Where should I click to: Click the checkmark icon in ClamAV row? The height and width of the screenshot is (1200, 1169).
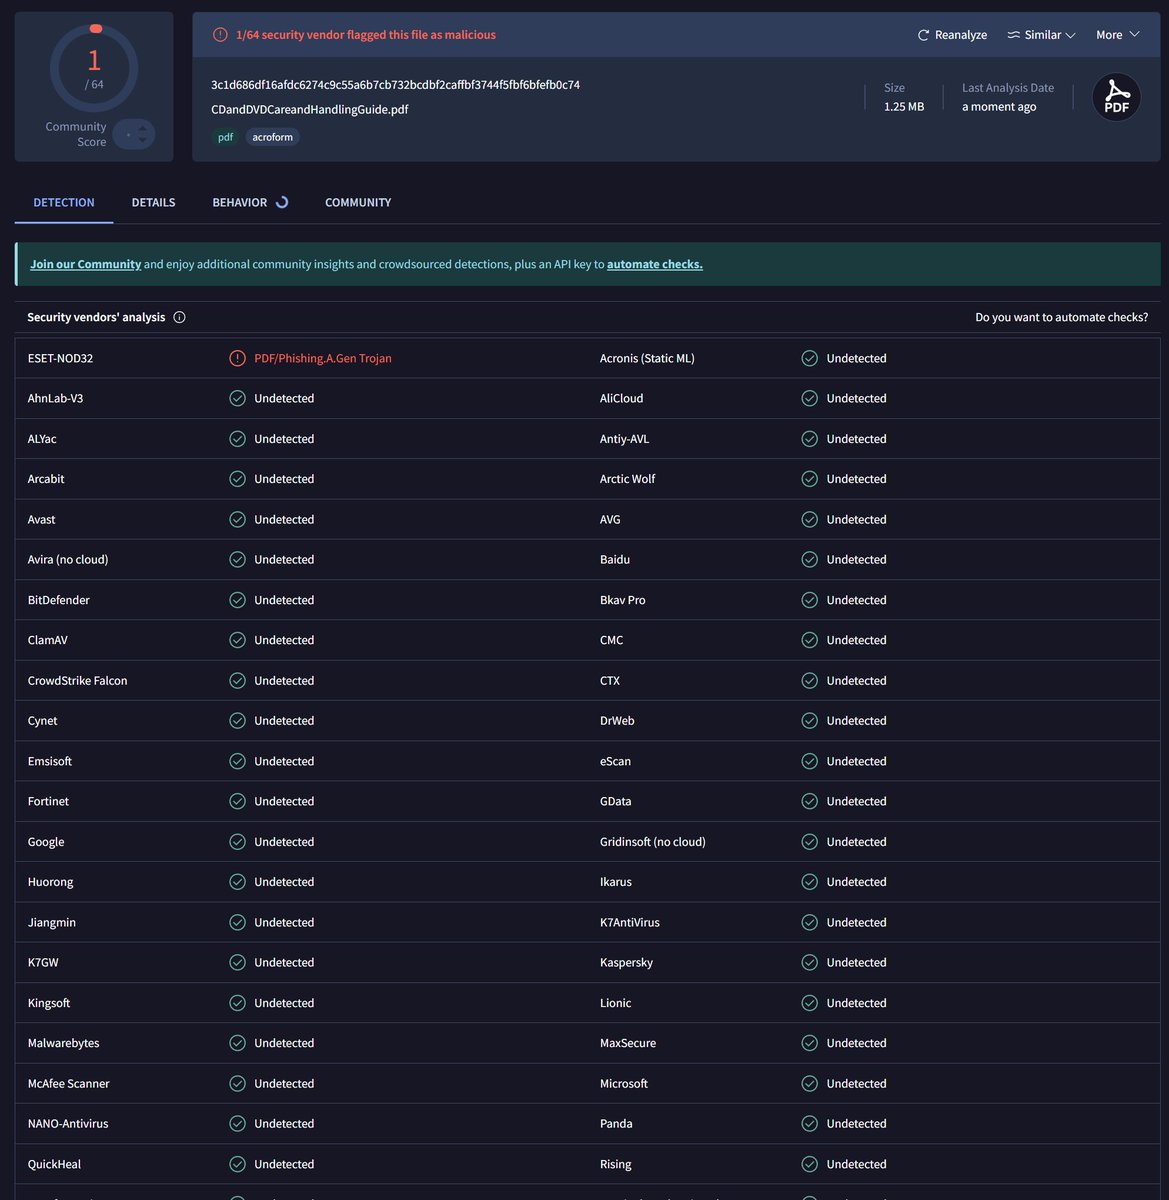[x=237, y=640]
